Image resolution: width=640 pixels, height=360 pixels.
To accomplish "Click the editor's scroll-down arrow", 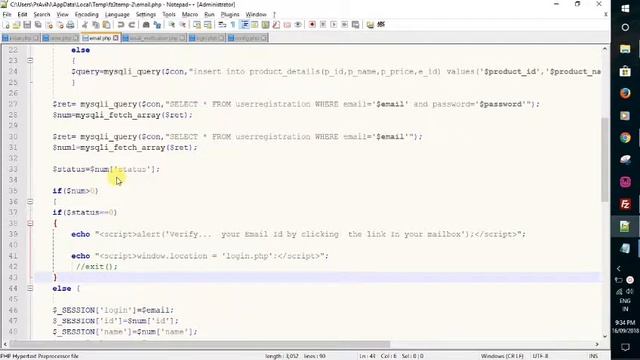I will coord(605,336).
